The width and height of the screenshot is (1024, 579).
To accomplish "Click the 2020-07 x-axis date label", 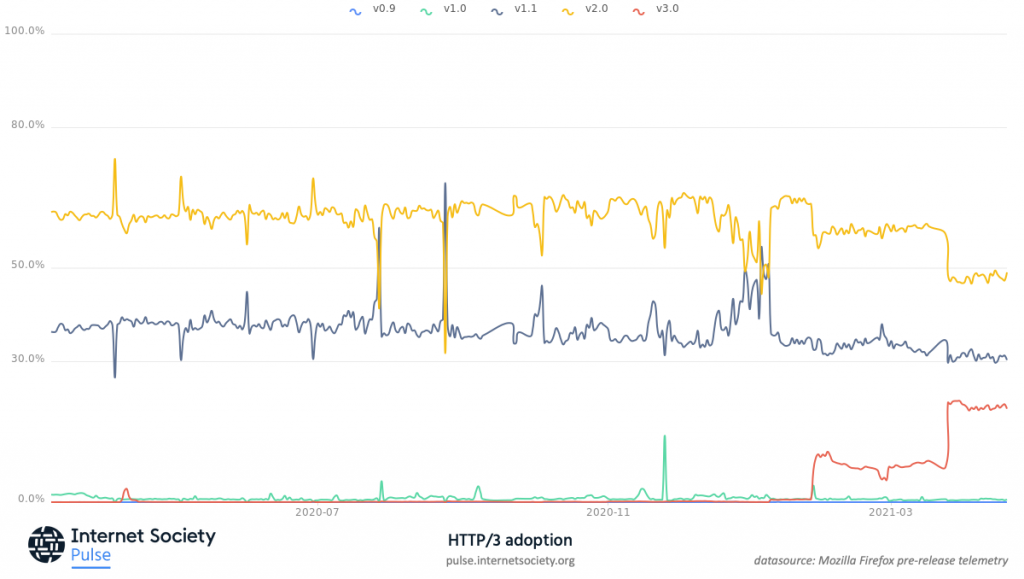I will [318, 512].
